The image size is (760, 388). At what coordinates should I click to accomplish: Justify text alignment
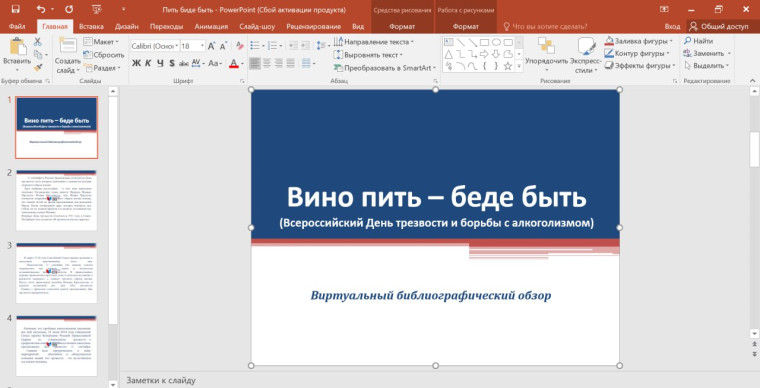click(290, 63)
